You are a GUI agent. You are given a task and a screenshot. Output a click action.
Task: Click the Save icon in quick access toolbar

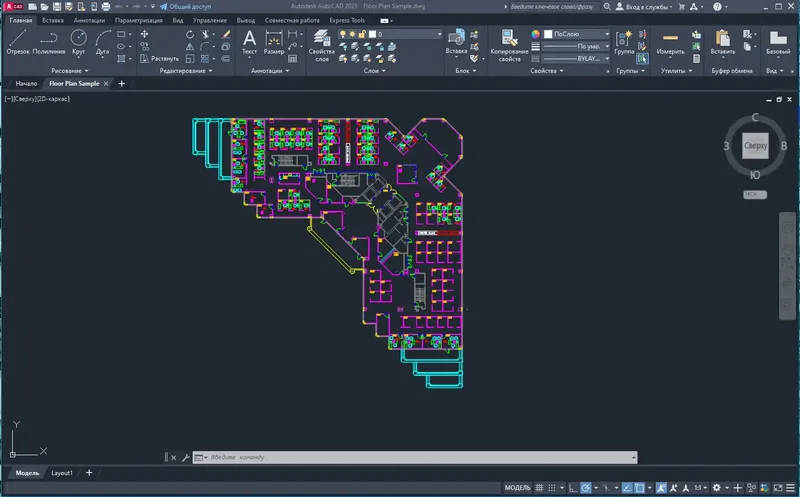tap(57, 7)
